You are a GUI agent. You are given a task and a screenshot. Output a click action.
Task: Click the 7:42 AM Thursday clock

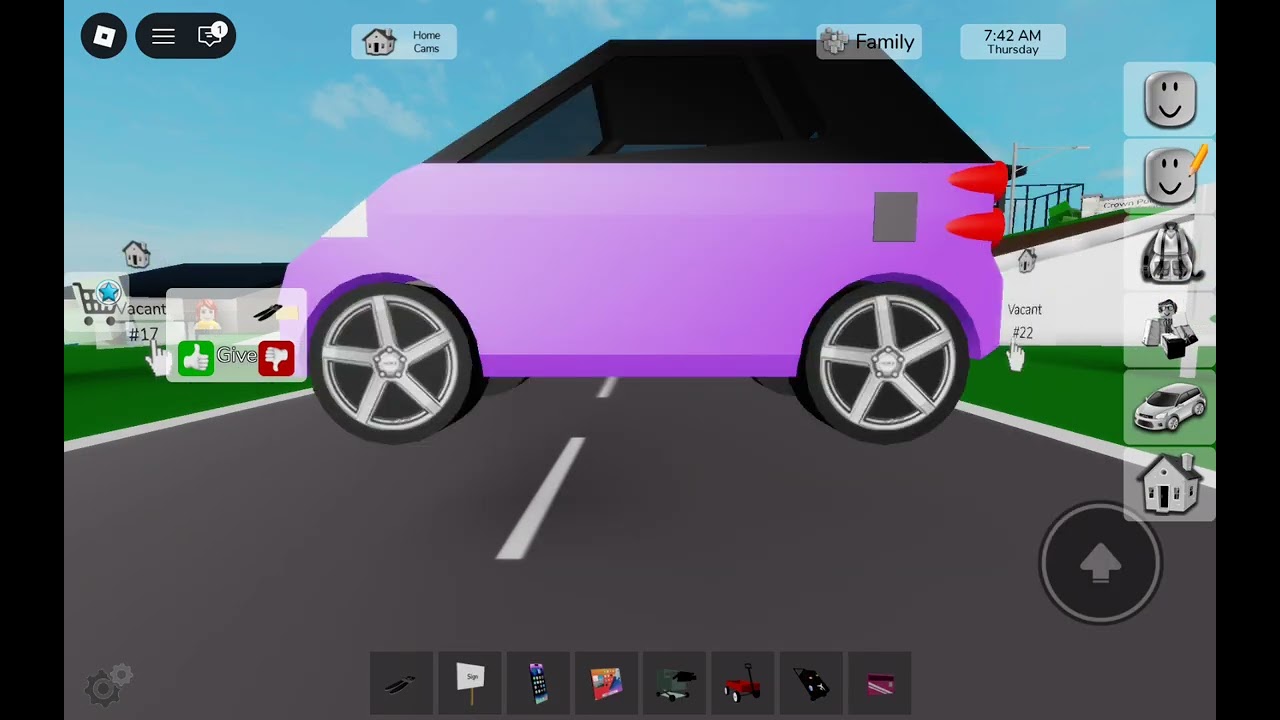pos(1012,42)
